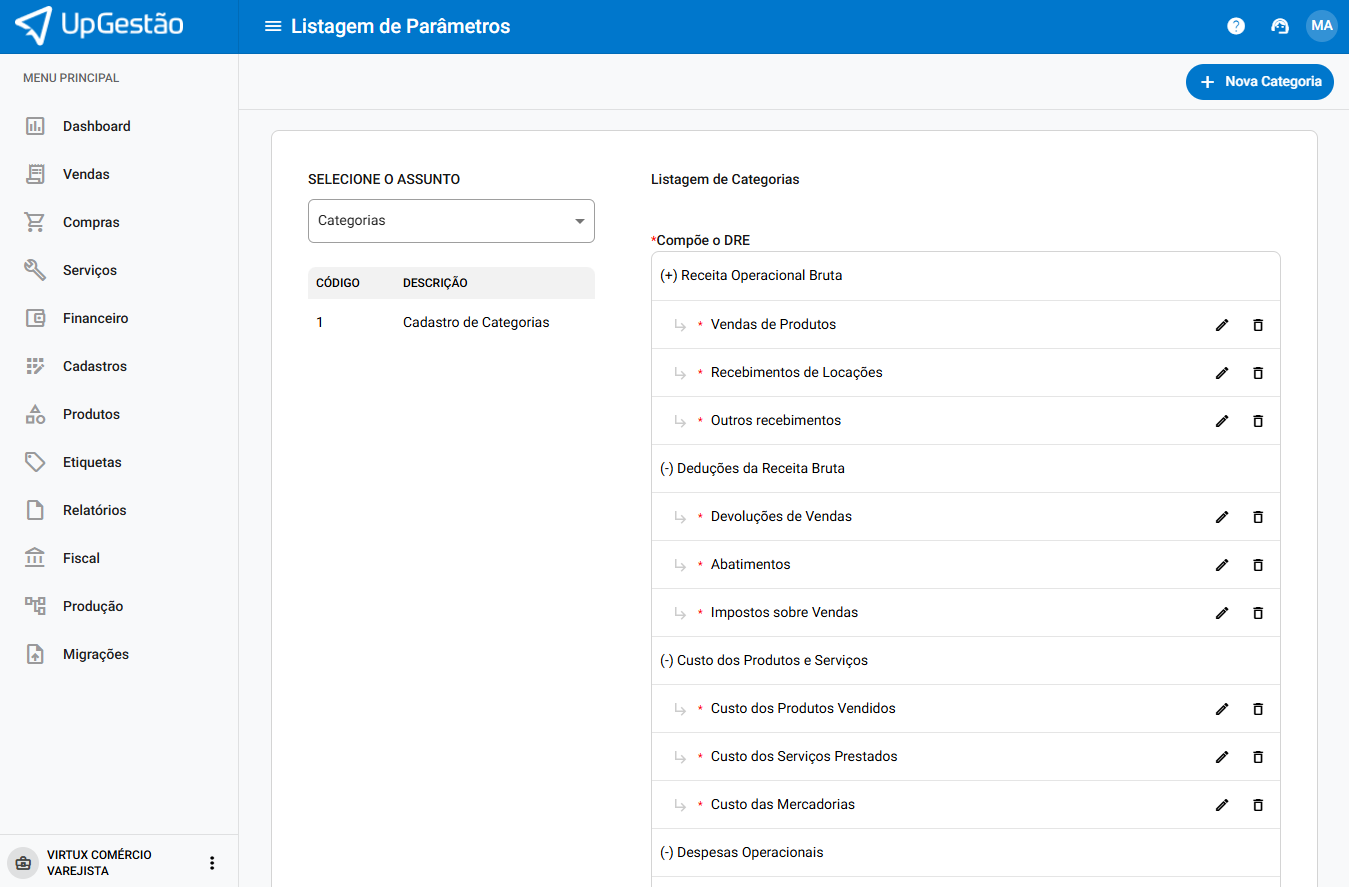Edit the Custo dos Serviços Prestados category
The image size is (1349, 887).
click(x=1221, y=757)
